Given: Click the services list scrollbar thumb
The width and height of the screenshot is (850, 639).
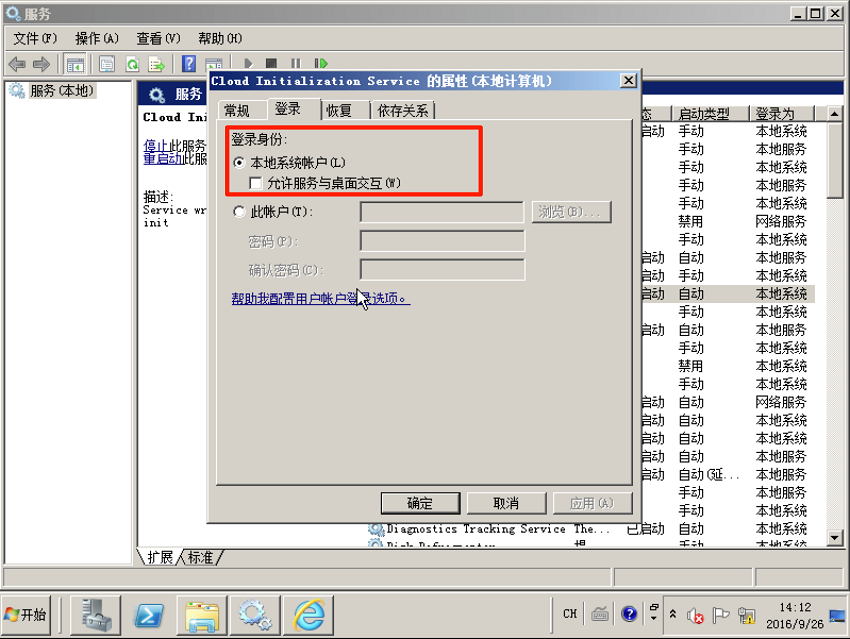Looking at the screenshot, I should coord(835,160).
